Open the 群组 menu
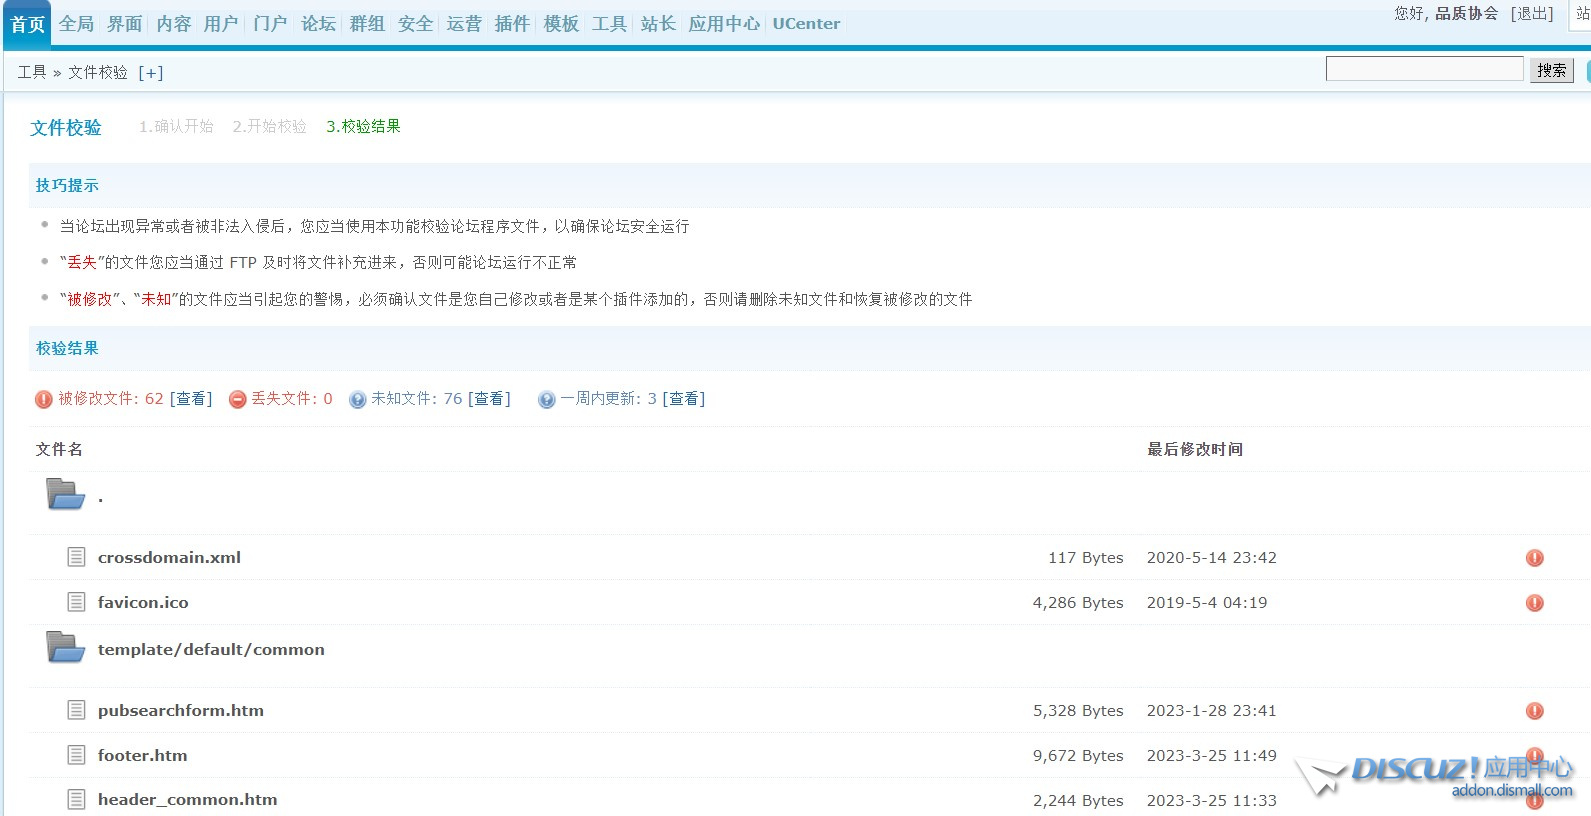This screenshot has width=1591, height=816. (x=367, y=24)
